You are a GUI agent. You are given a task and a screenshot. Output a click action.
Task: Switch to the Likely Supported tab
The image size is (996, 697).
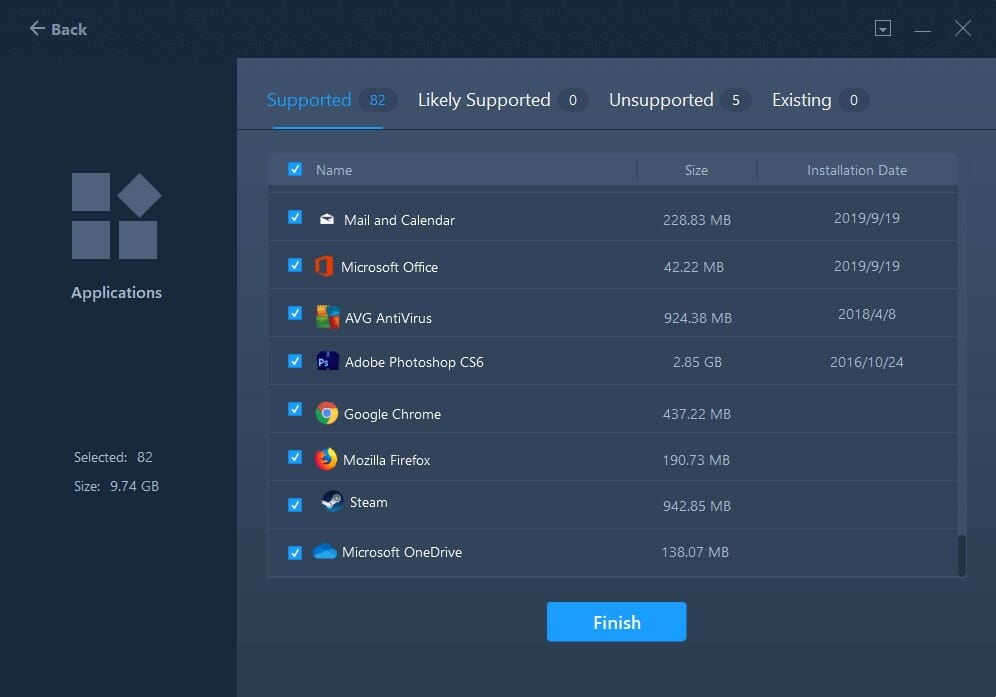484,100
